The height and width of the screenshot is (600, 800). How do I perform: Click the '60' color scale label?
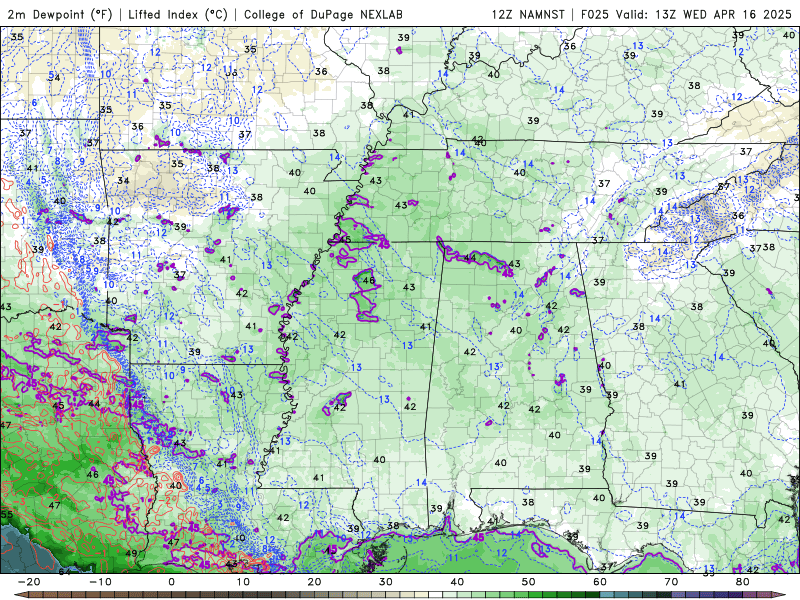tap(600, 582)
